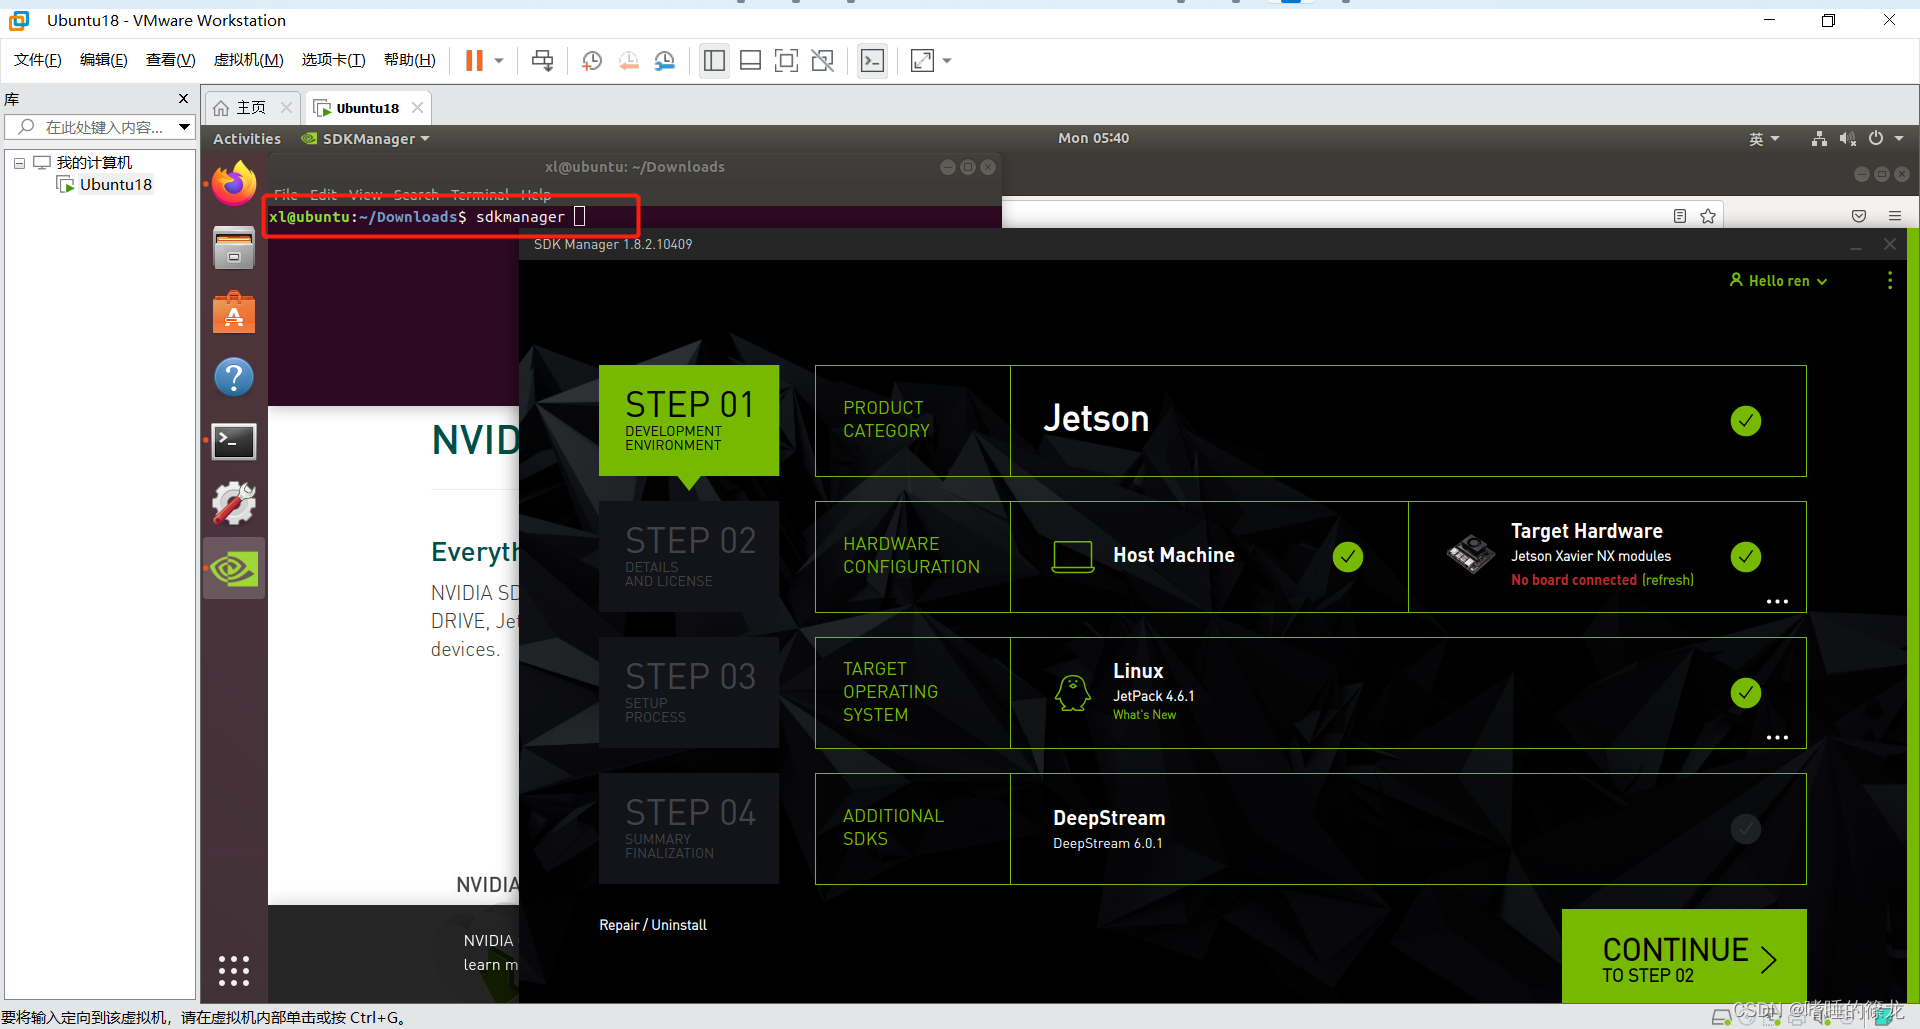Send Ctrl+Alt+Del to the virtual machine
This screenshot has width=1920, height=1029.
(x=542, y=61)
